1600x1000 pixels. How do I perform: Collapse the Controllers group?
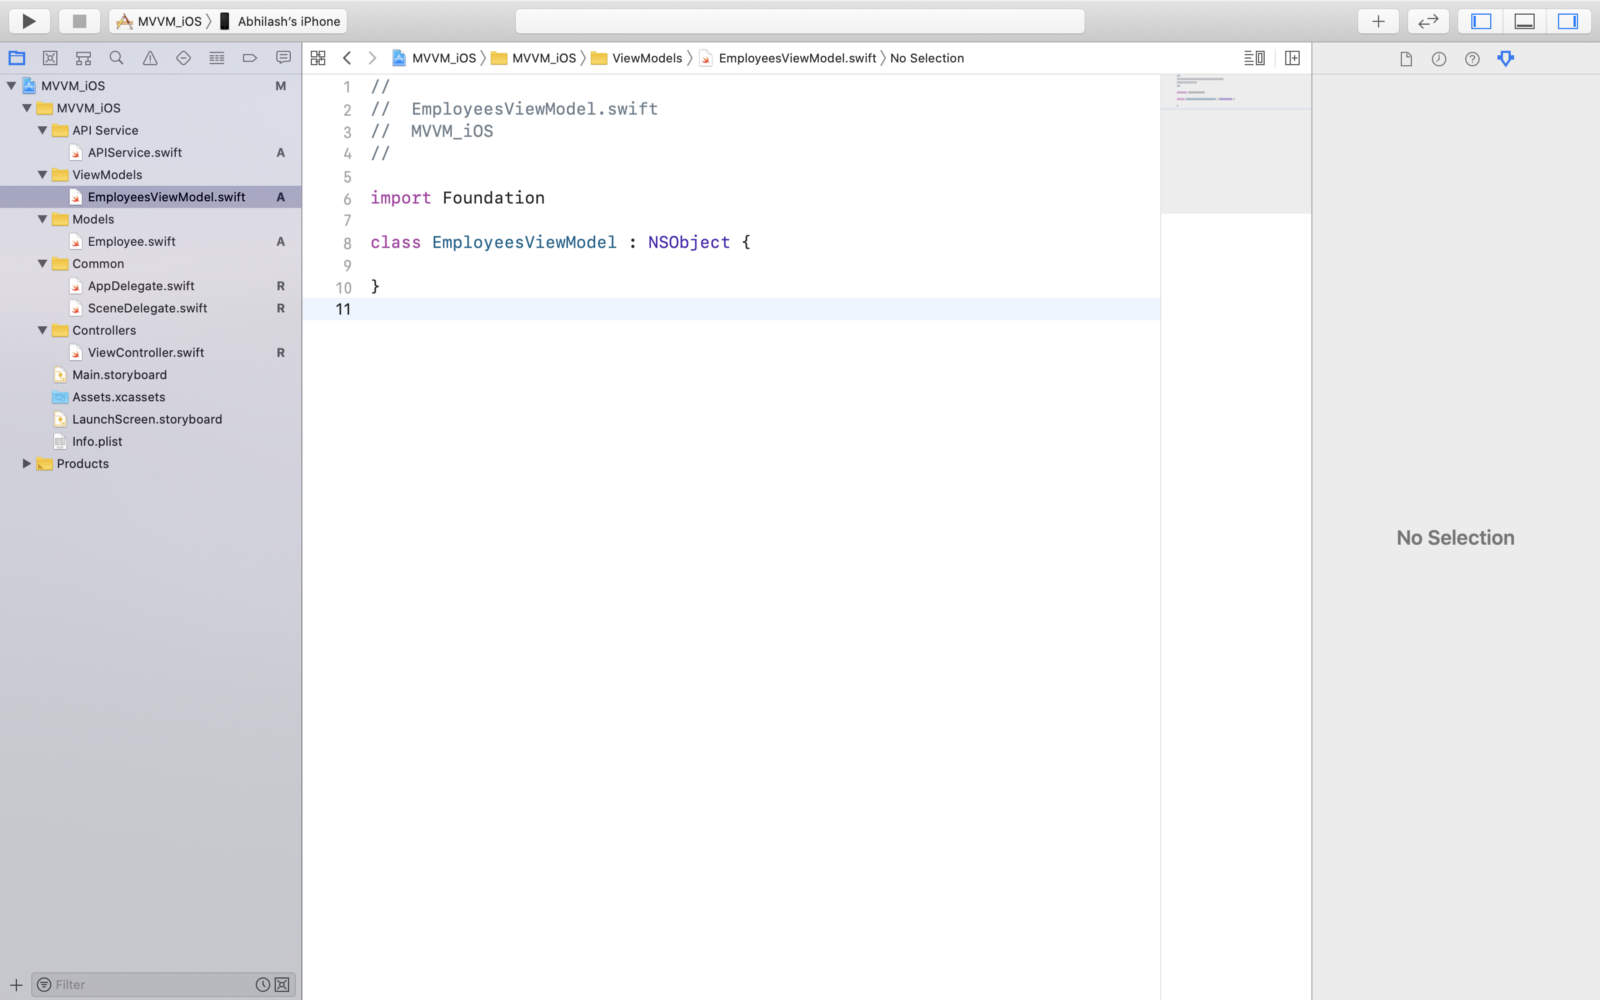click(42, 330)
